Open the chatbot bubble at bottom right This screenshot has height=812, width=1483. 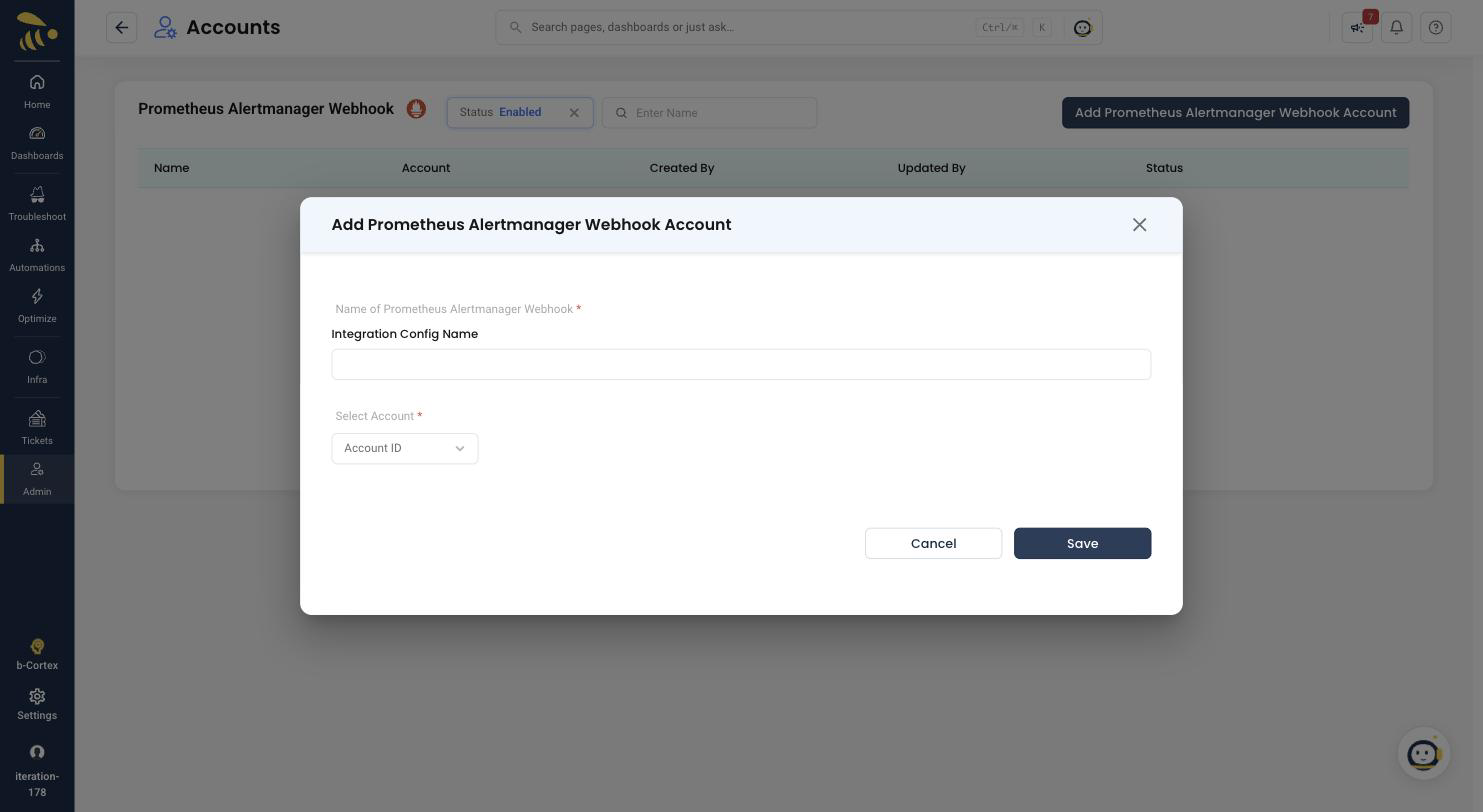pyautogui.click(x=1423, y=753)
